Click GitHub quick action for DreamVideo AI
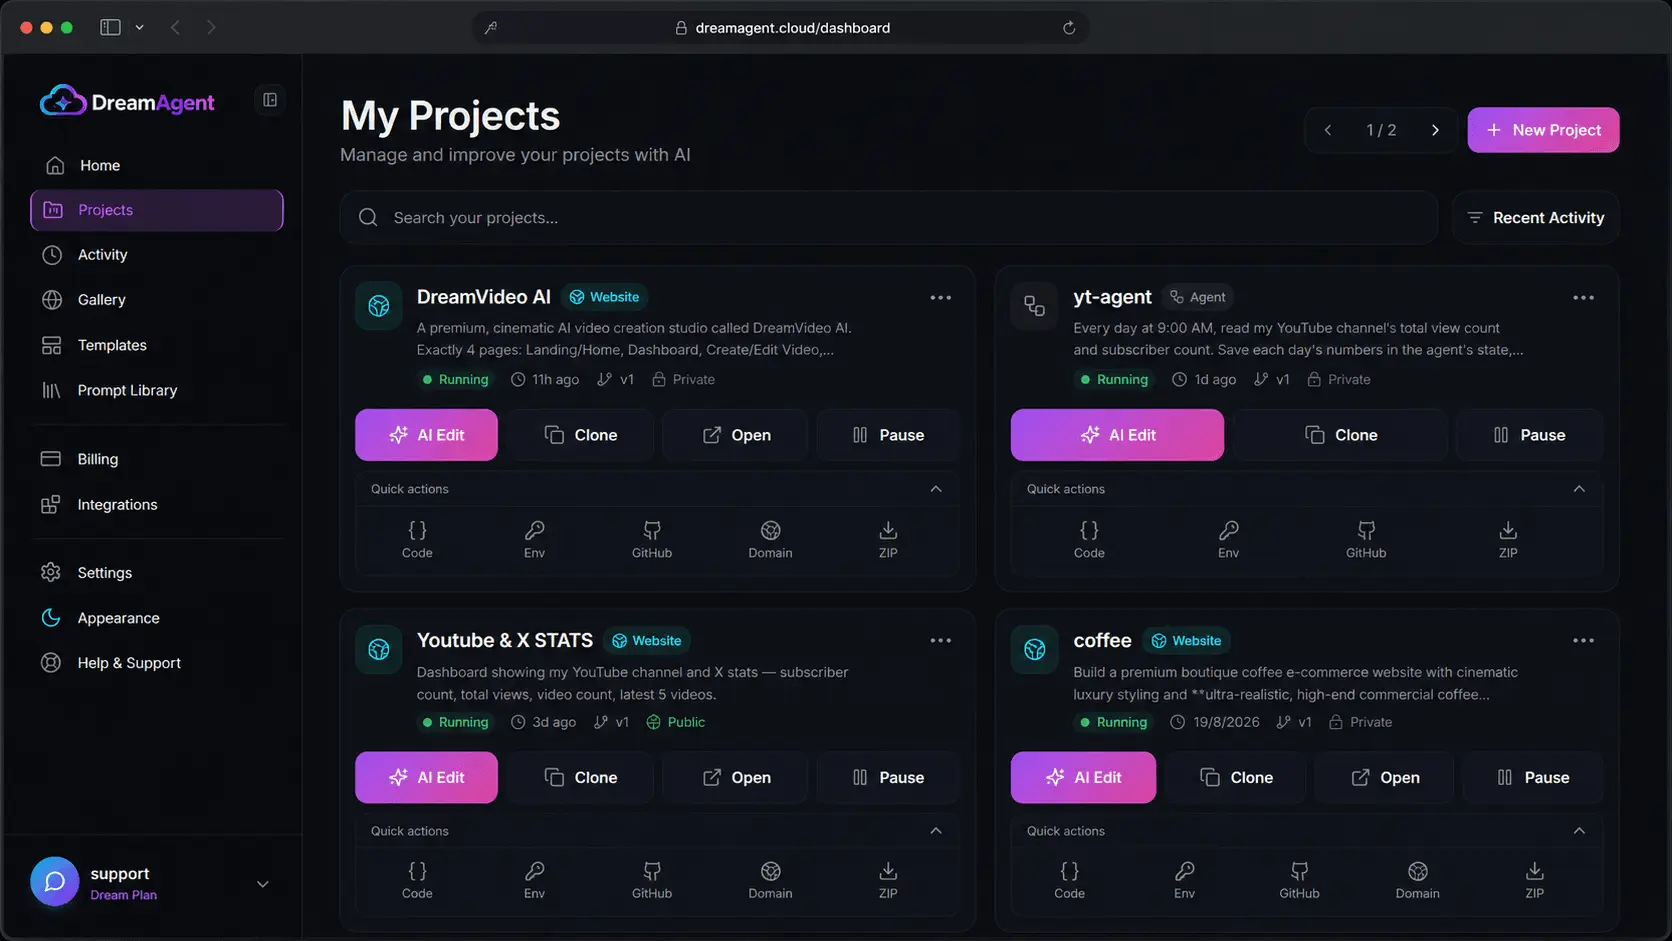This screenshot has height=941, width=1672. coord(652,539)
